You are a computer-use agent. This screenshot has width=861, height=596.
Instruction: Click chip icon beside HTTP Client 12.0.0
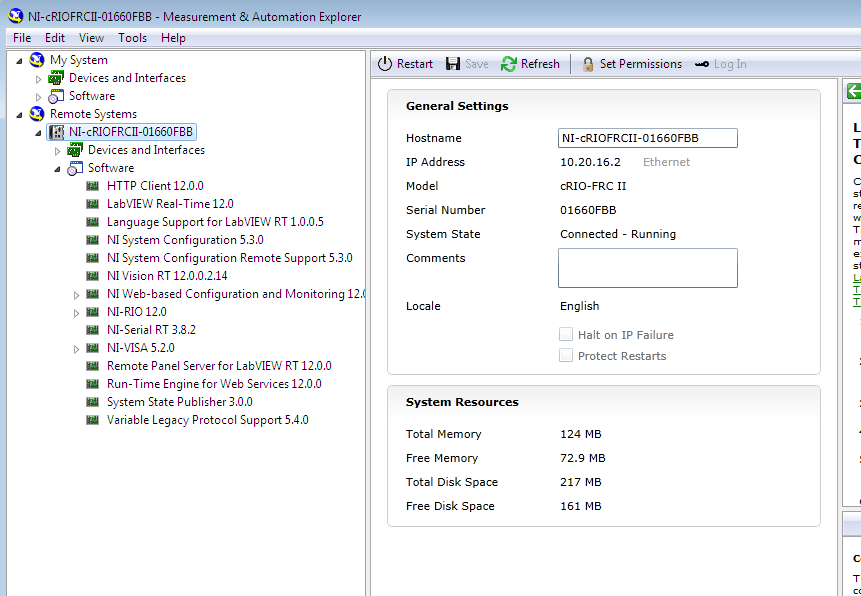[x=92, y=186]
